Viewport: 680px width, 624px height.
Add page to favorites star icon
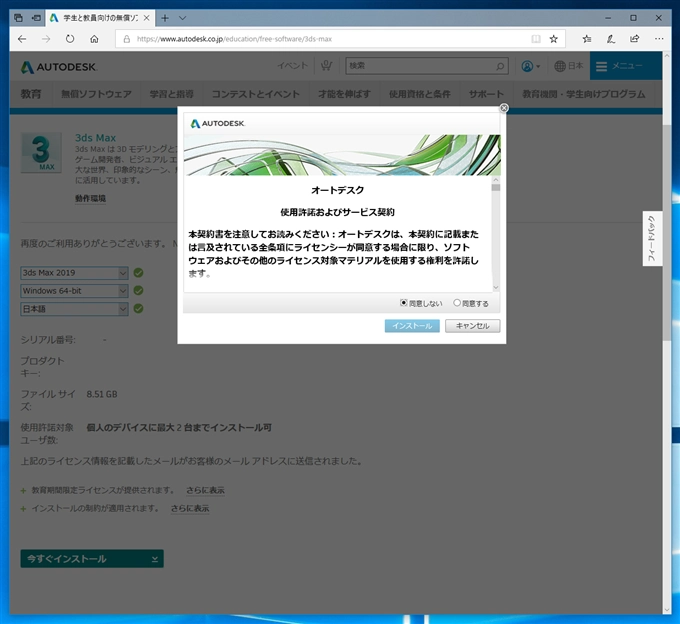point(553,39)
